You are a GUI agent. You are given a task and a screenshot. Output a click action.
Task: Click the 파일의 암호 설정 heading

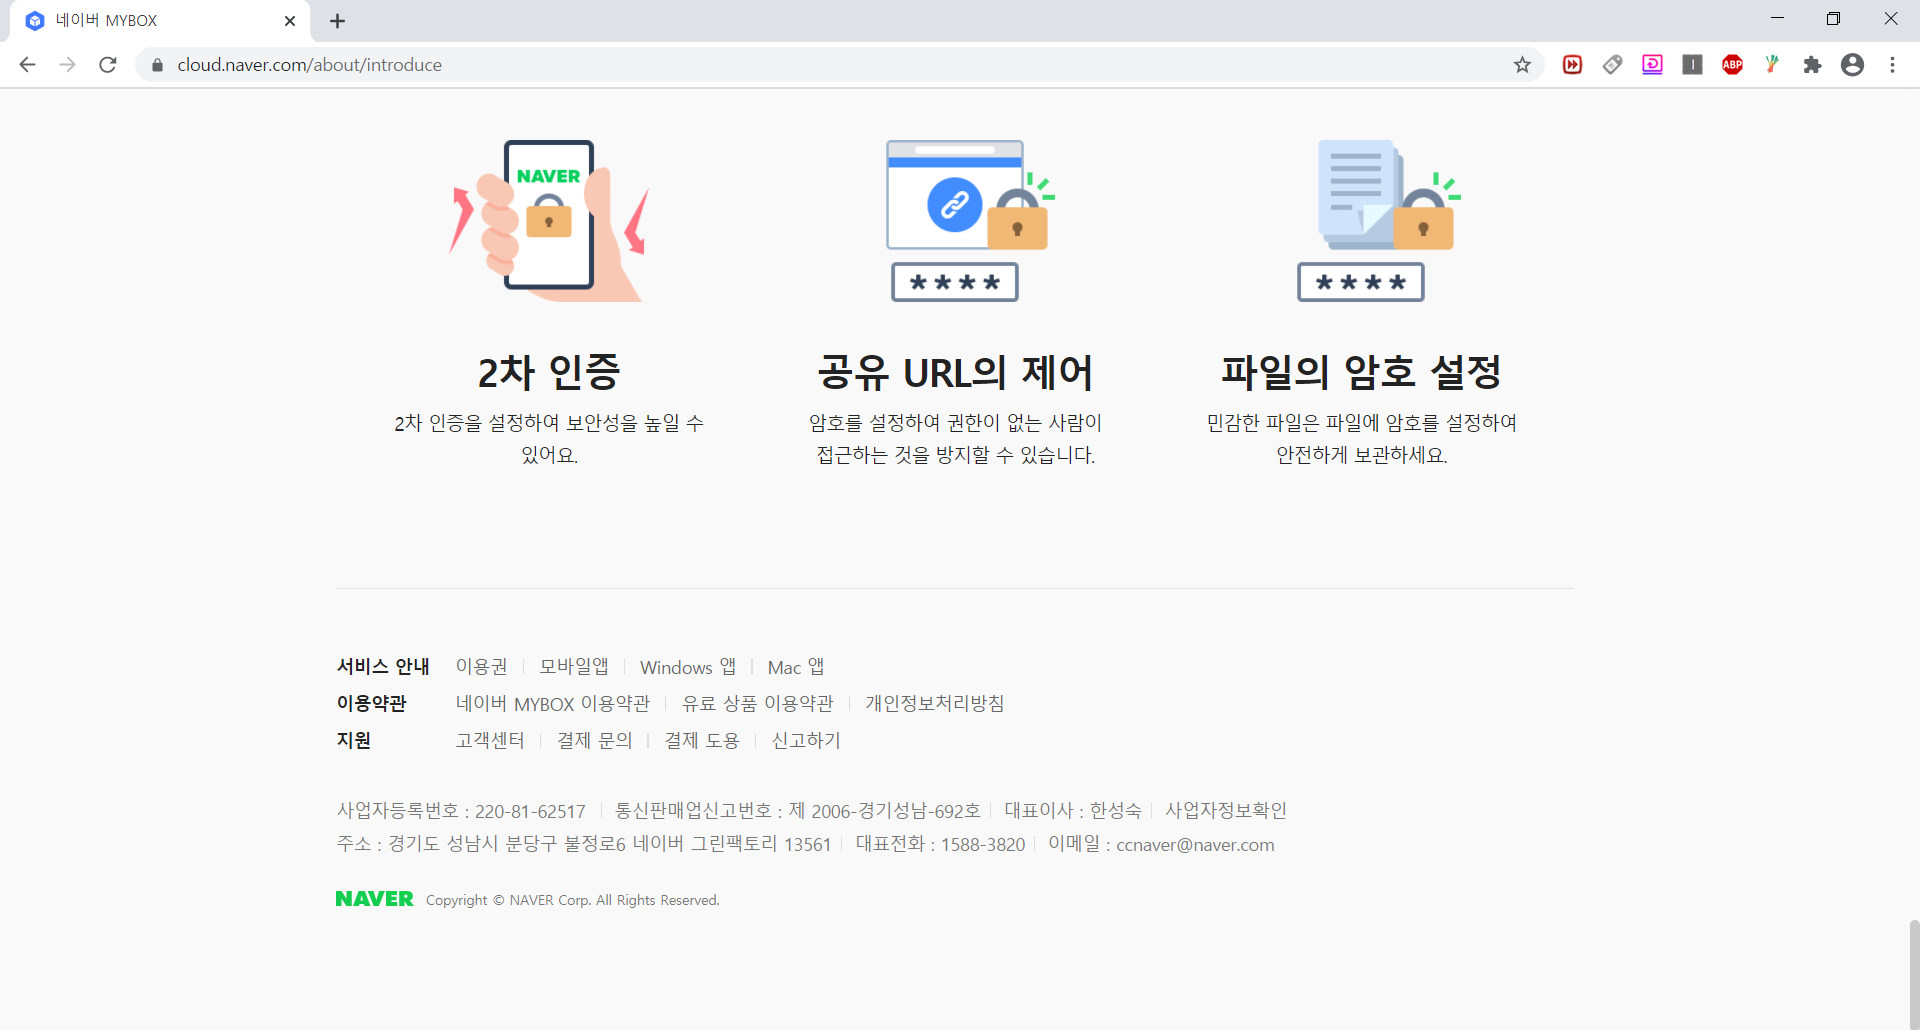(x=1362, y=372)
